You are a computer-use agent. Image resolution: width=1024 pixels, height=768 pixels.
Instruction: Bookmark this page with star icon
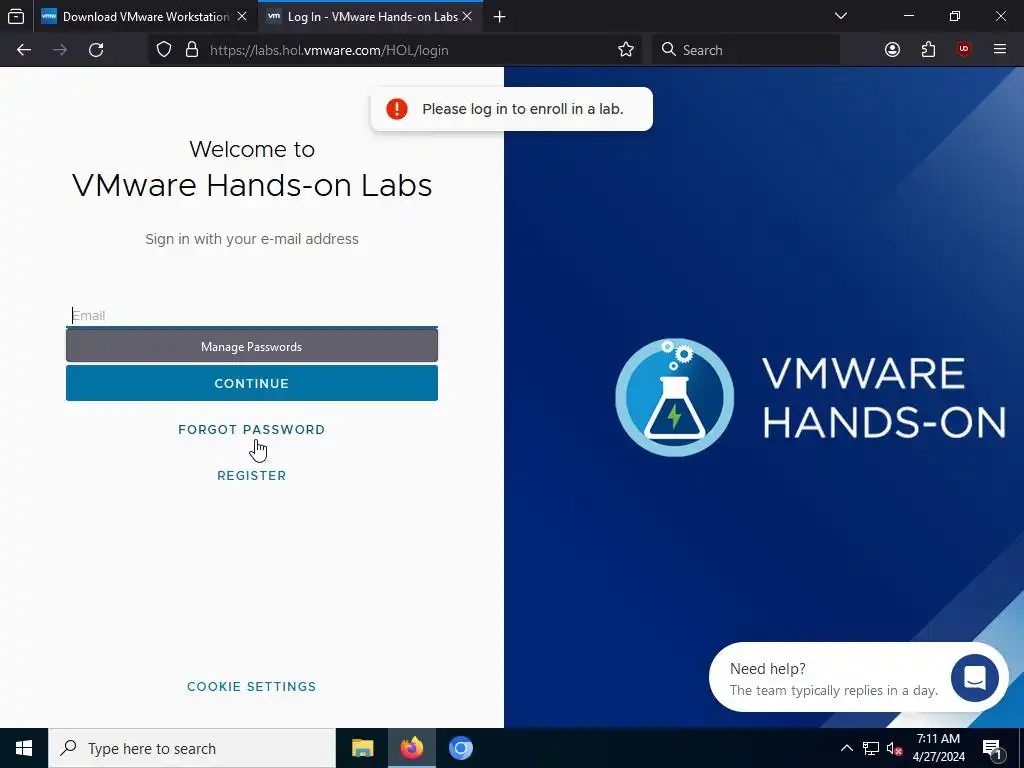click(626, 50)
